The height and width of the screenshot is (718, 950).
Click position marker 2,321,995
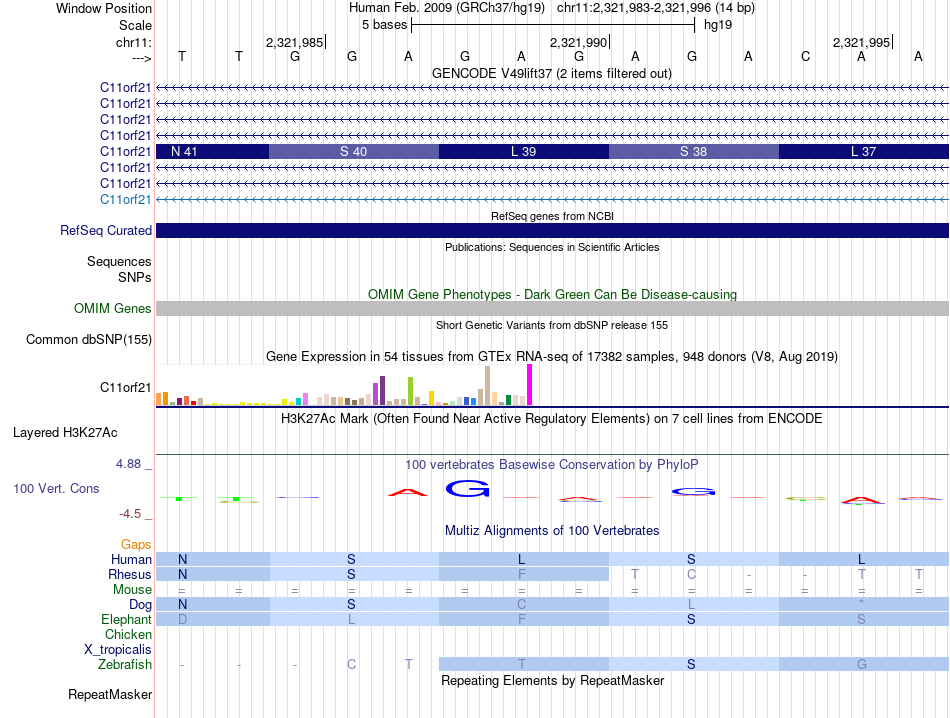(x=862, y=42)
